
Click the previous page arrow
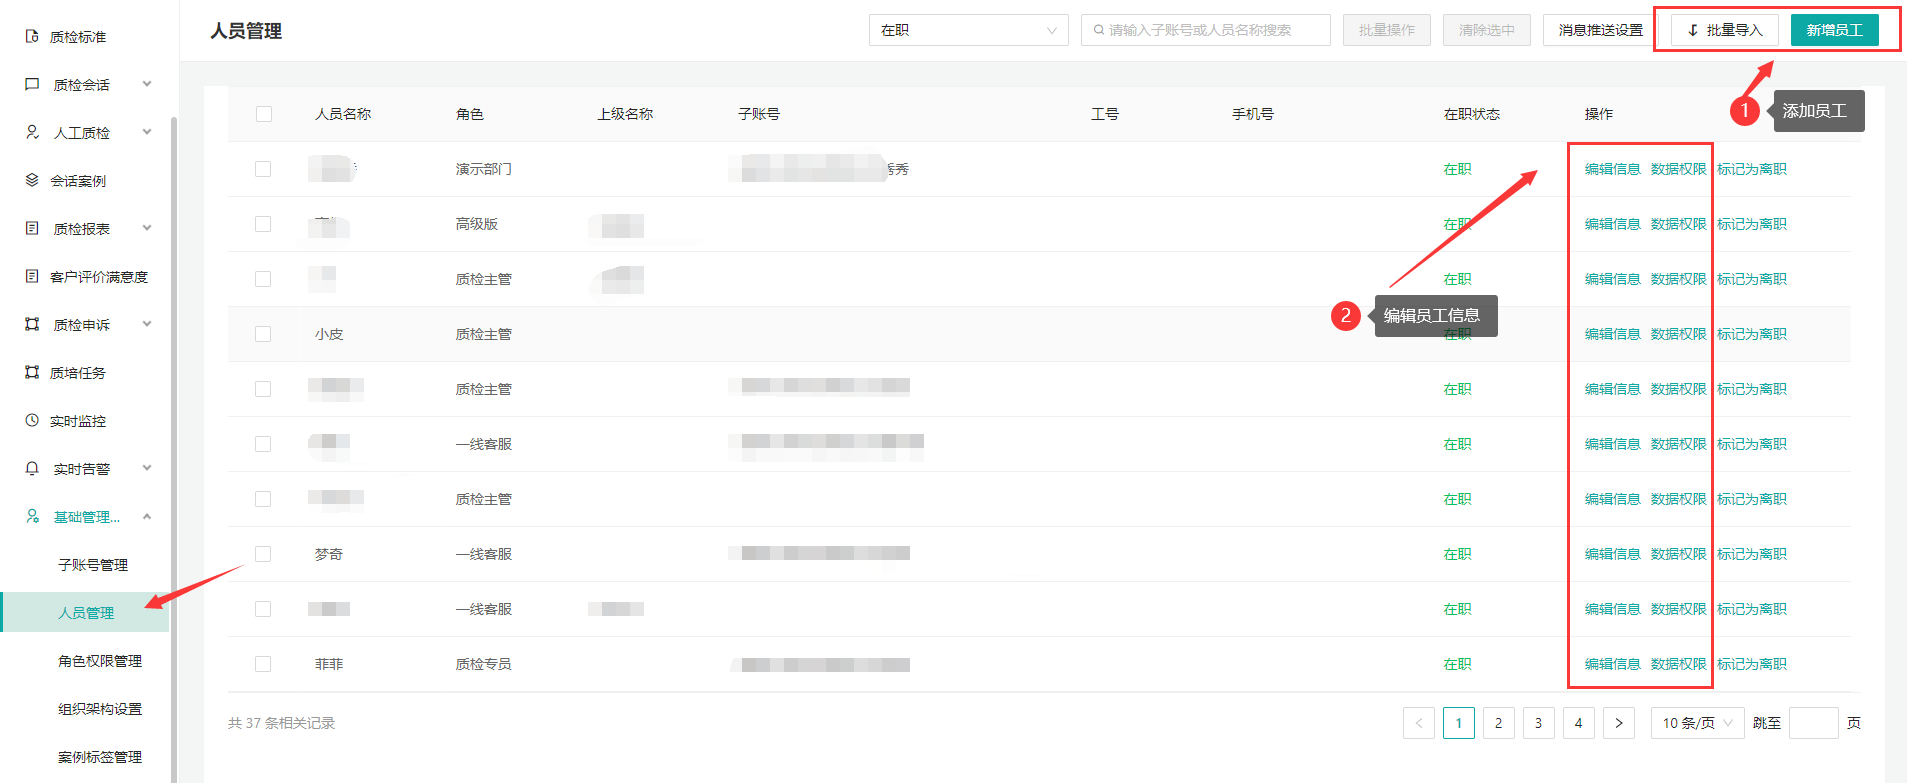1419,723
